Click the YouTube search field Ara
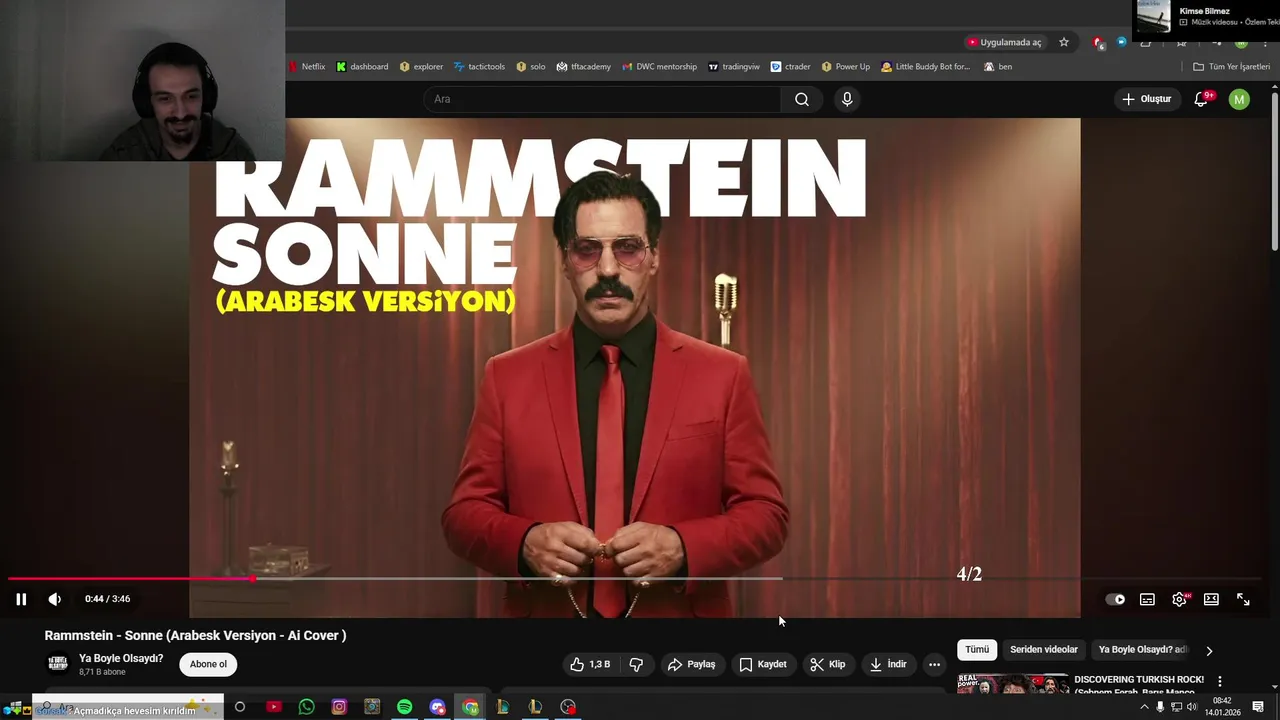Image resolution: width=1280 pixels, height=720 pixels. point(603,99)
